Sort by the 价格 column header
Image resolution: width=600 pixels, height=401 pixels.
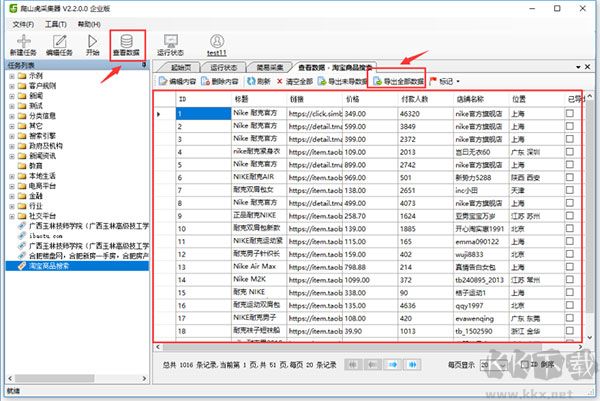370,99
